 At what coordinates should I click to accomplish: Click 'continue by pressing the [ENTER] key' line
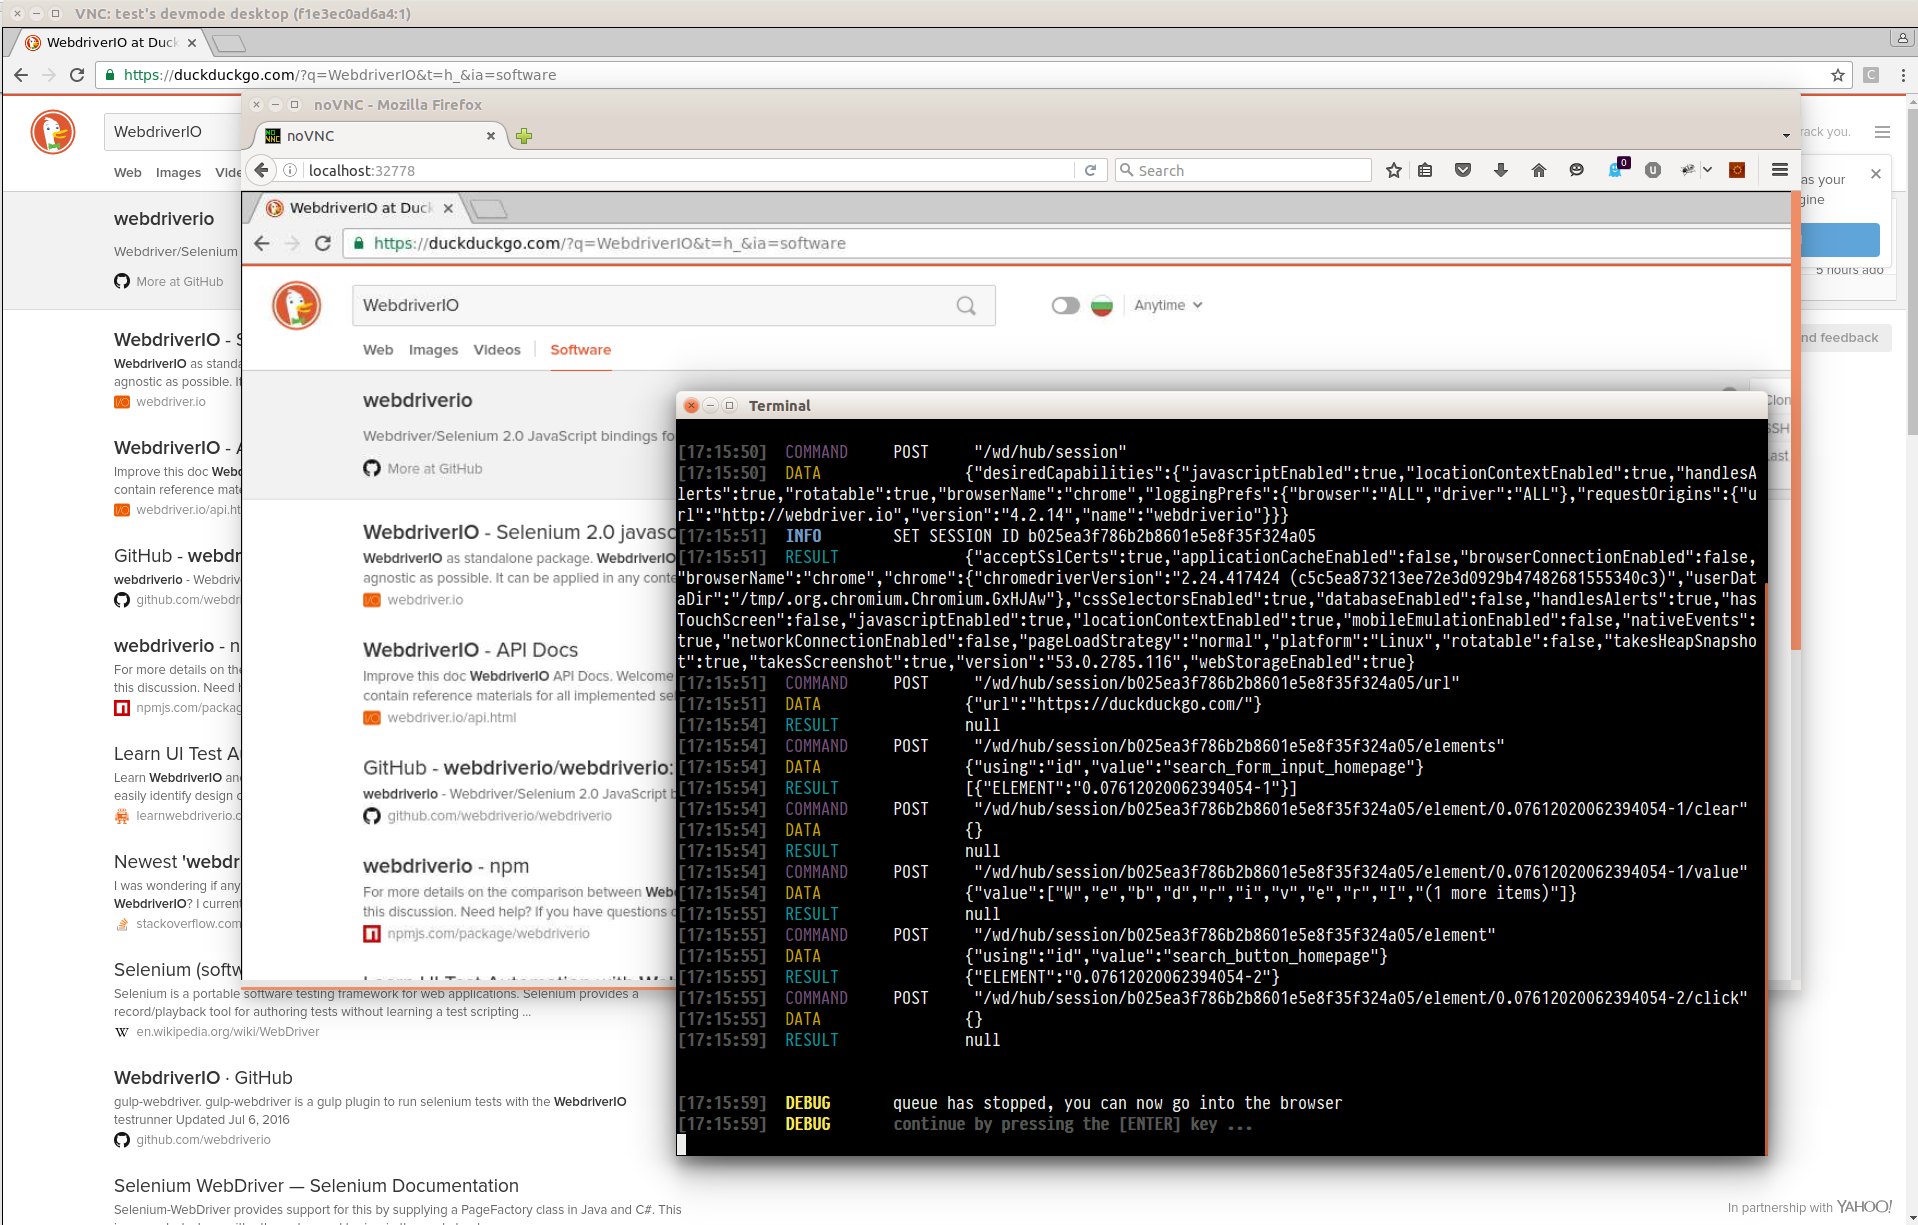pyautogui.click(x=1072, y=1124)
